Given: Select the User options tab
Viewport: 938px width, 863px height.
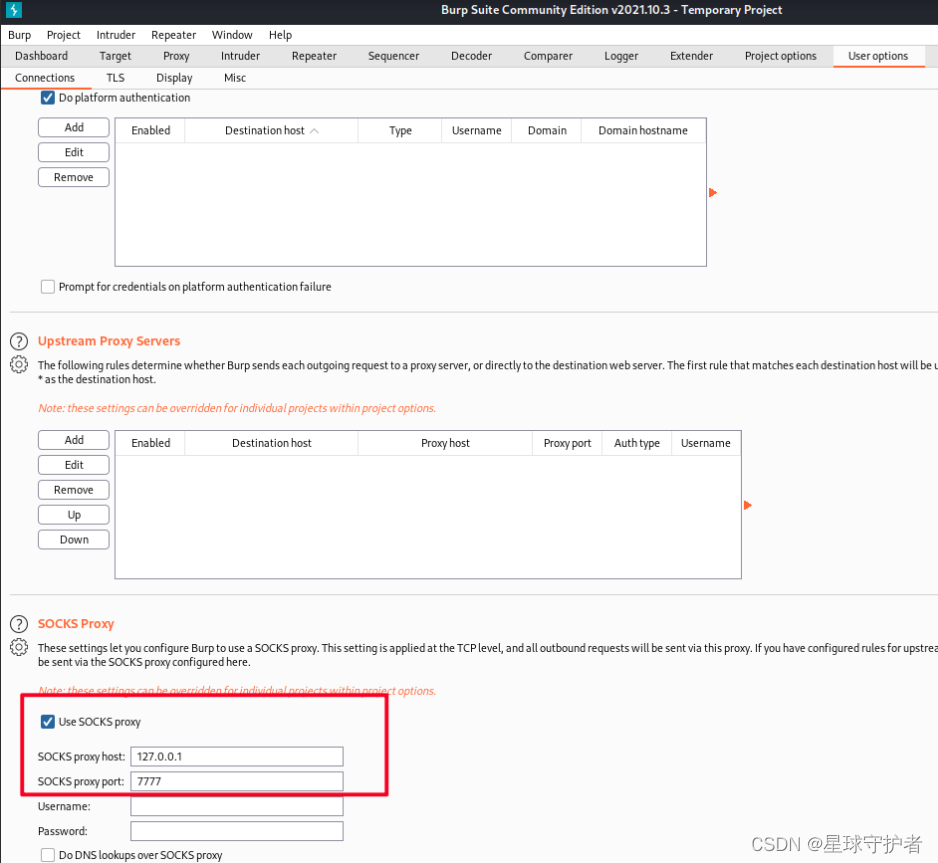Looking at the screenshot, I should [x=878, y=56].
